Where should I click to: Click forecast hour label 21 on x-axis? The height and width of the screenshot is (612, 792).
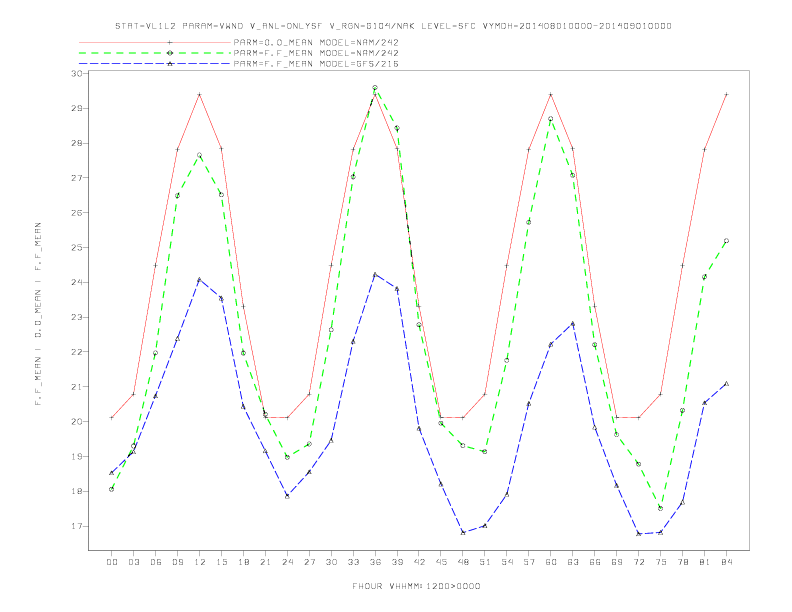tap(265, 562)
